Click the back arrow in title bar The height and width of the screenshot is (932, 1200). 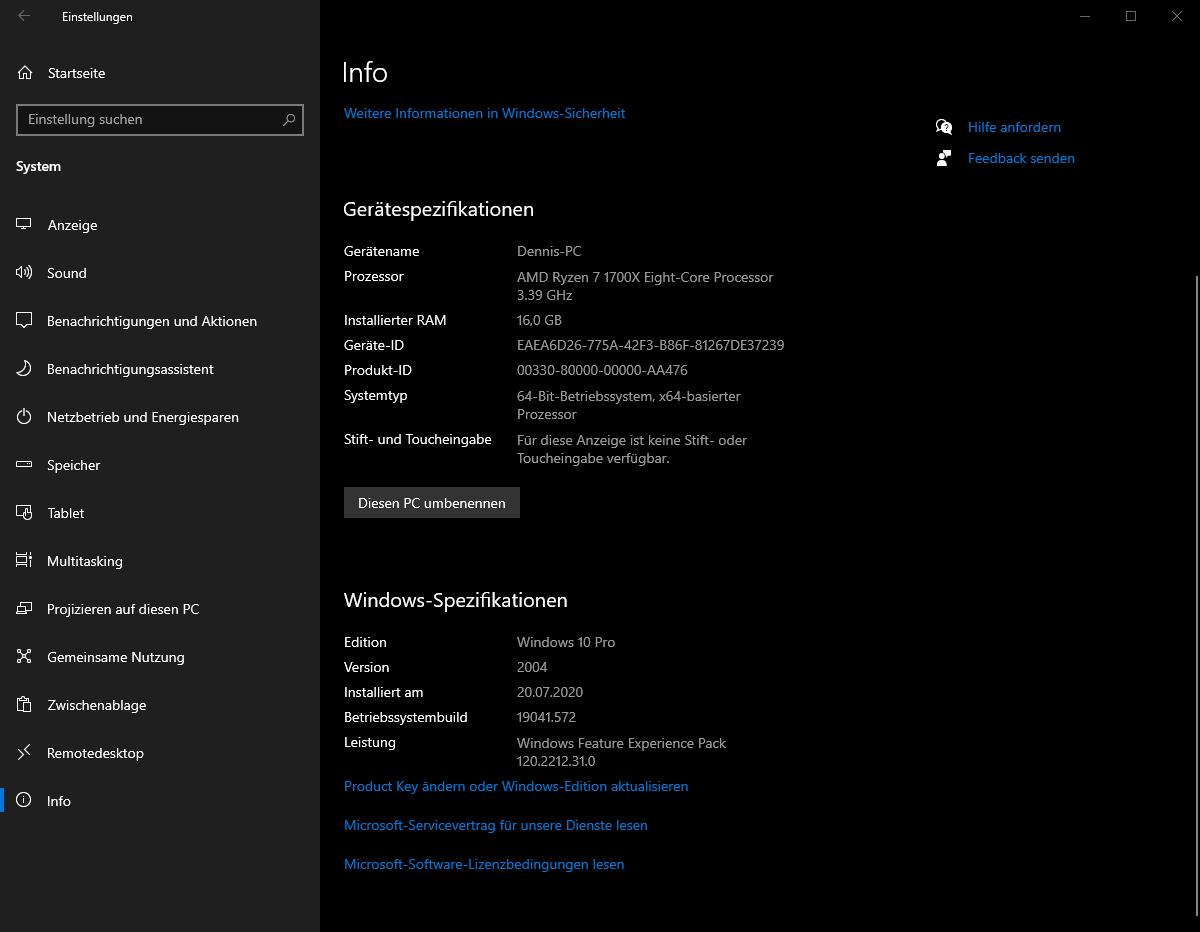24,16
